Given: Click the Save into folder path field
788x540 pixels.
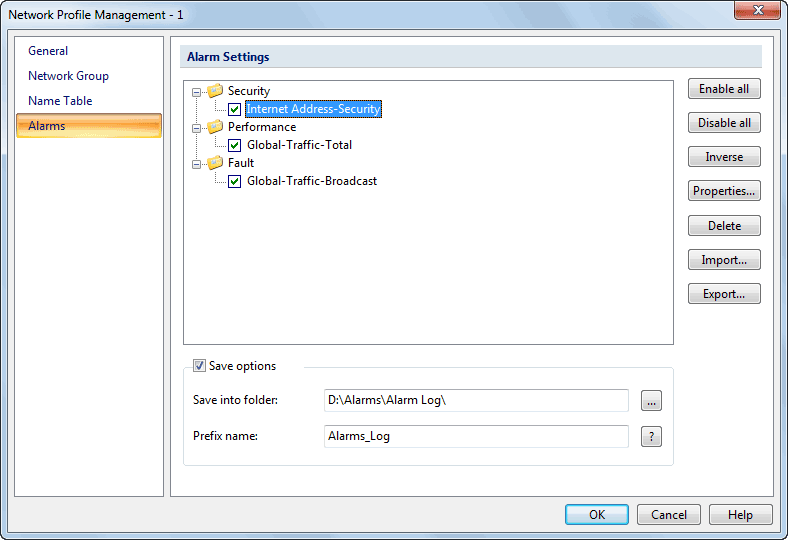Looking at the screenshot, I should 476,400.
